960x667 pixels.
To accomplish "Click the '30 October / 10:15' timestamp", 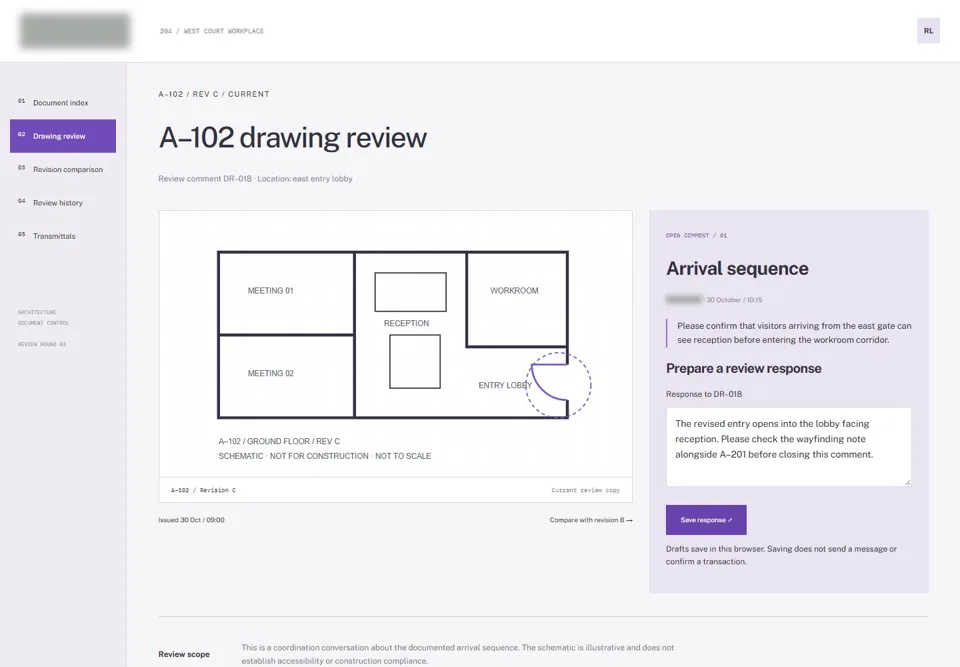I will pos(734,300).
